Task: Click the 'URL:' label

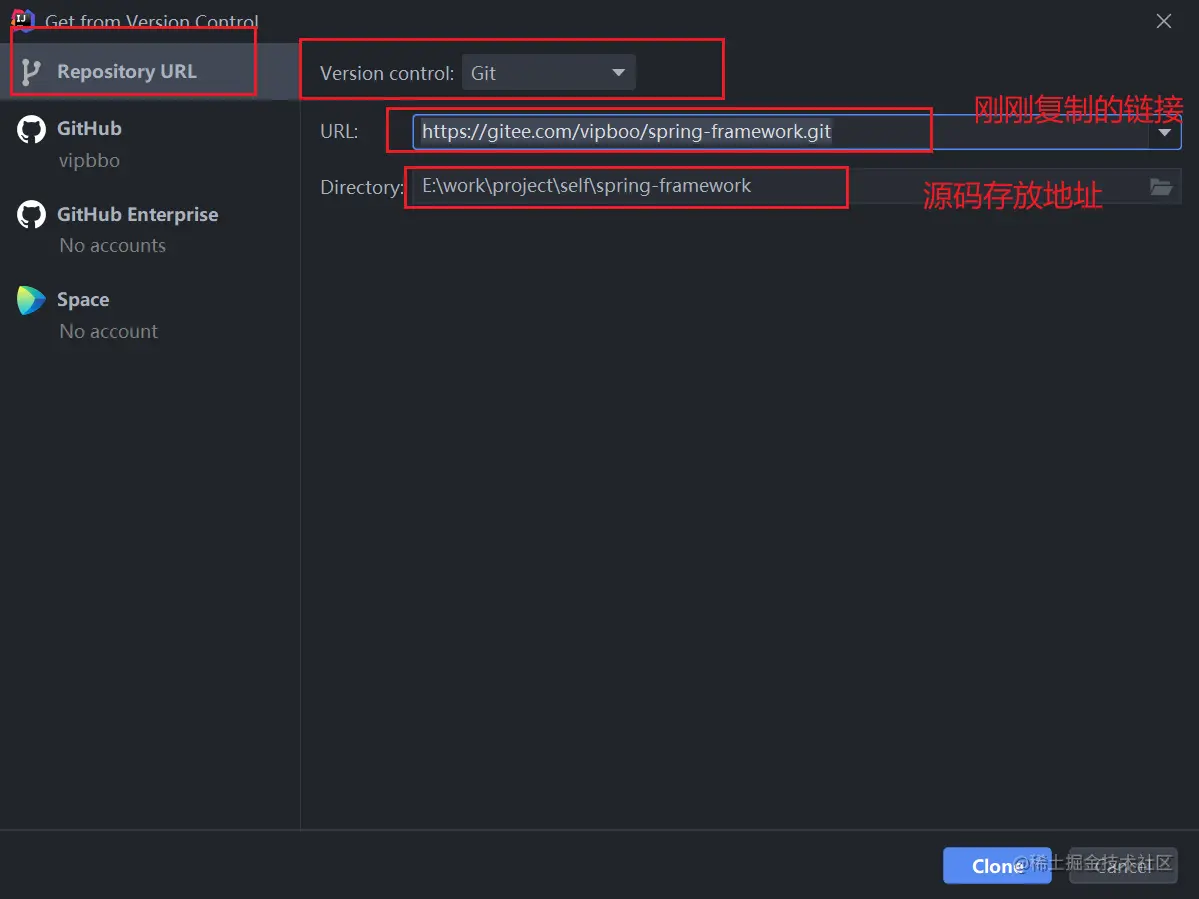Action: coord(339,131)
